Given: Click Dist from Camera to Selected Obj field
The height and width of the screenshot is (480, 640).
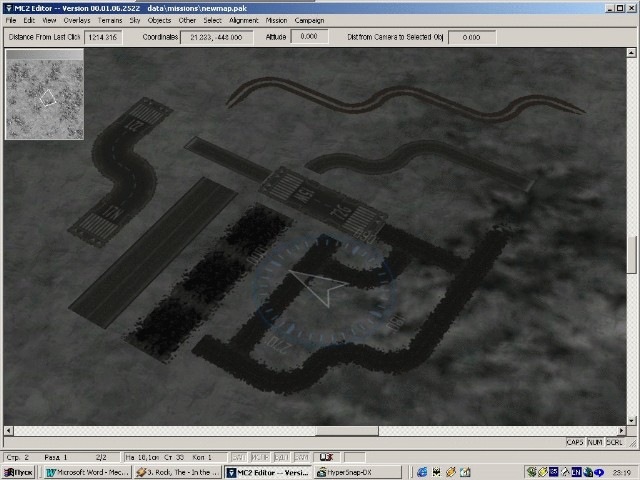Looking at the screenshot, I should [x=472, y=37].
